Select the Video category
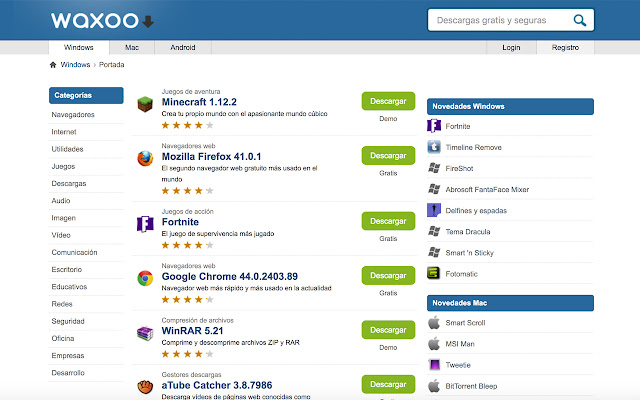 (61, 235)
